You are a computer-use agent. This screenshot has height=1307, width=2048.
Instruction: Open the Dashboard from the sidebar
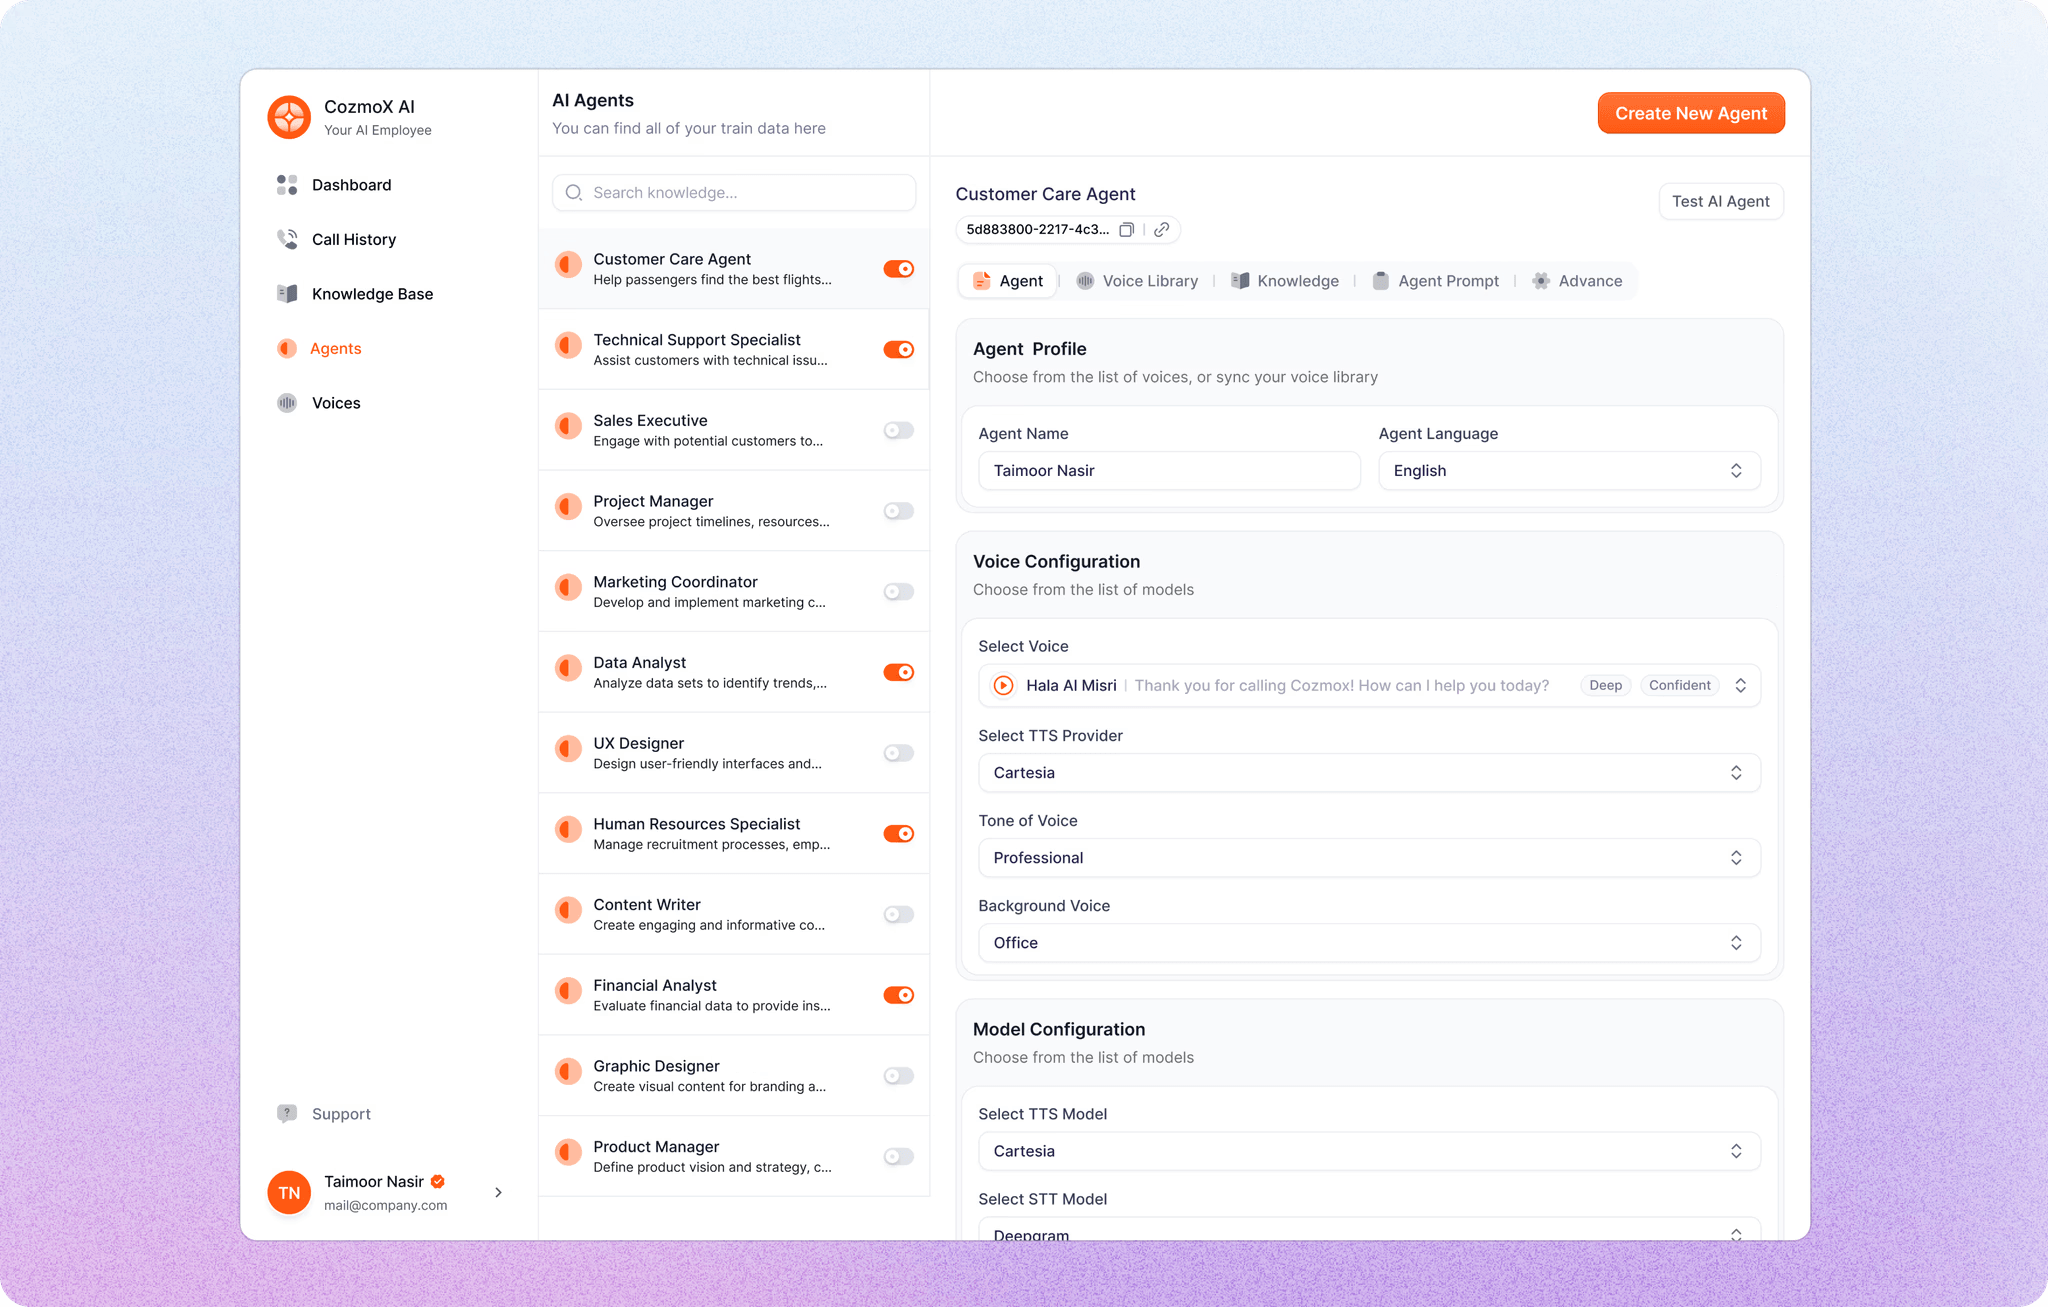351,184
